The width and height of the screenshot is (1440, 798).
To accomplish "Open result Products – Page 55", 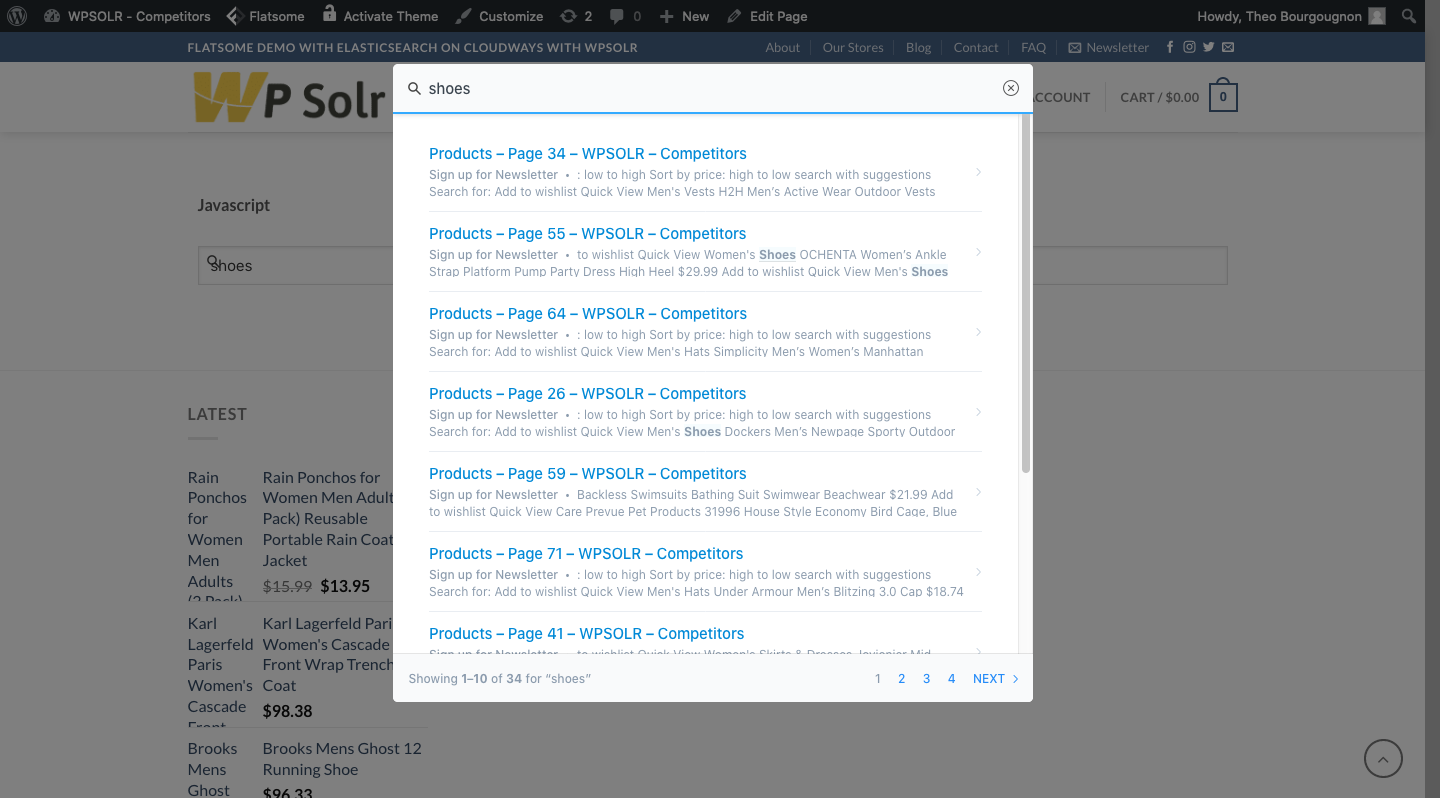I will click(588, 233).
